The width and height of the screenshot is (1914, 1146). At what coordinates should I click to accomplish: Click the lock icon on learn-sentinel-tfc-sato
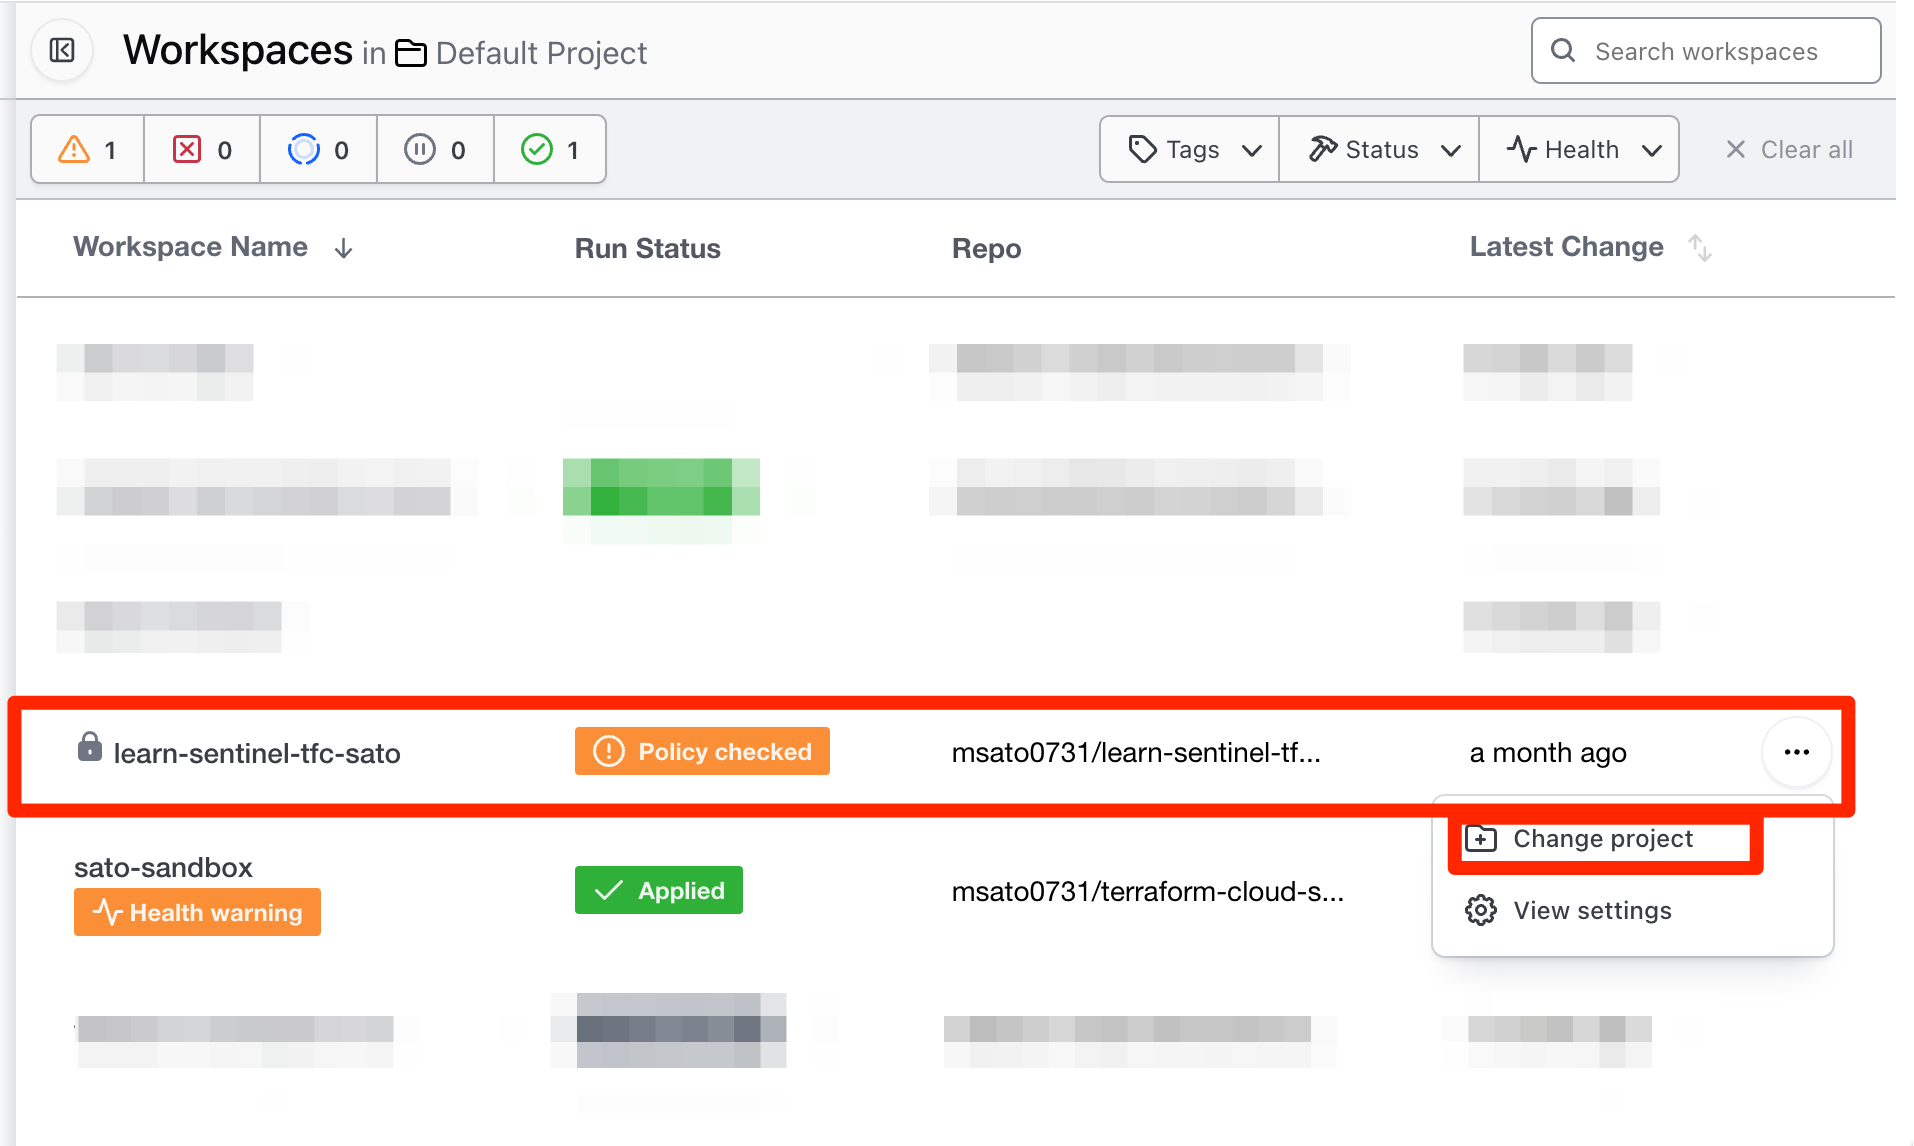91,752
